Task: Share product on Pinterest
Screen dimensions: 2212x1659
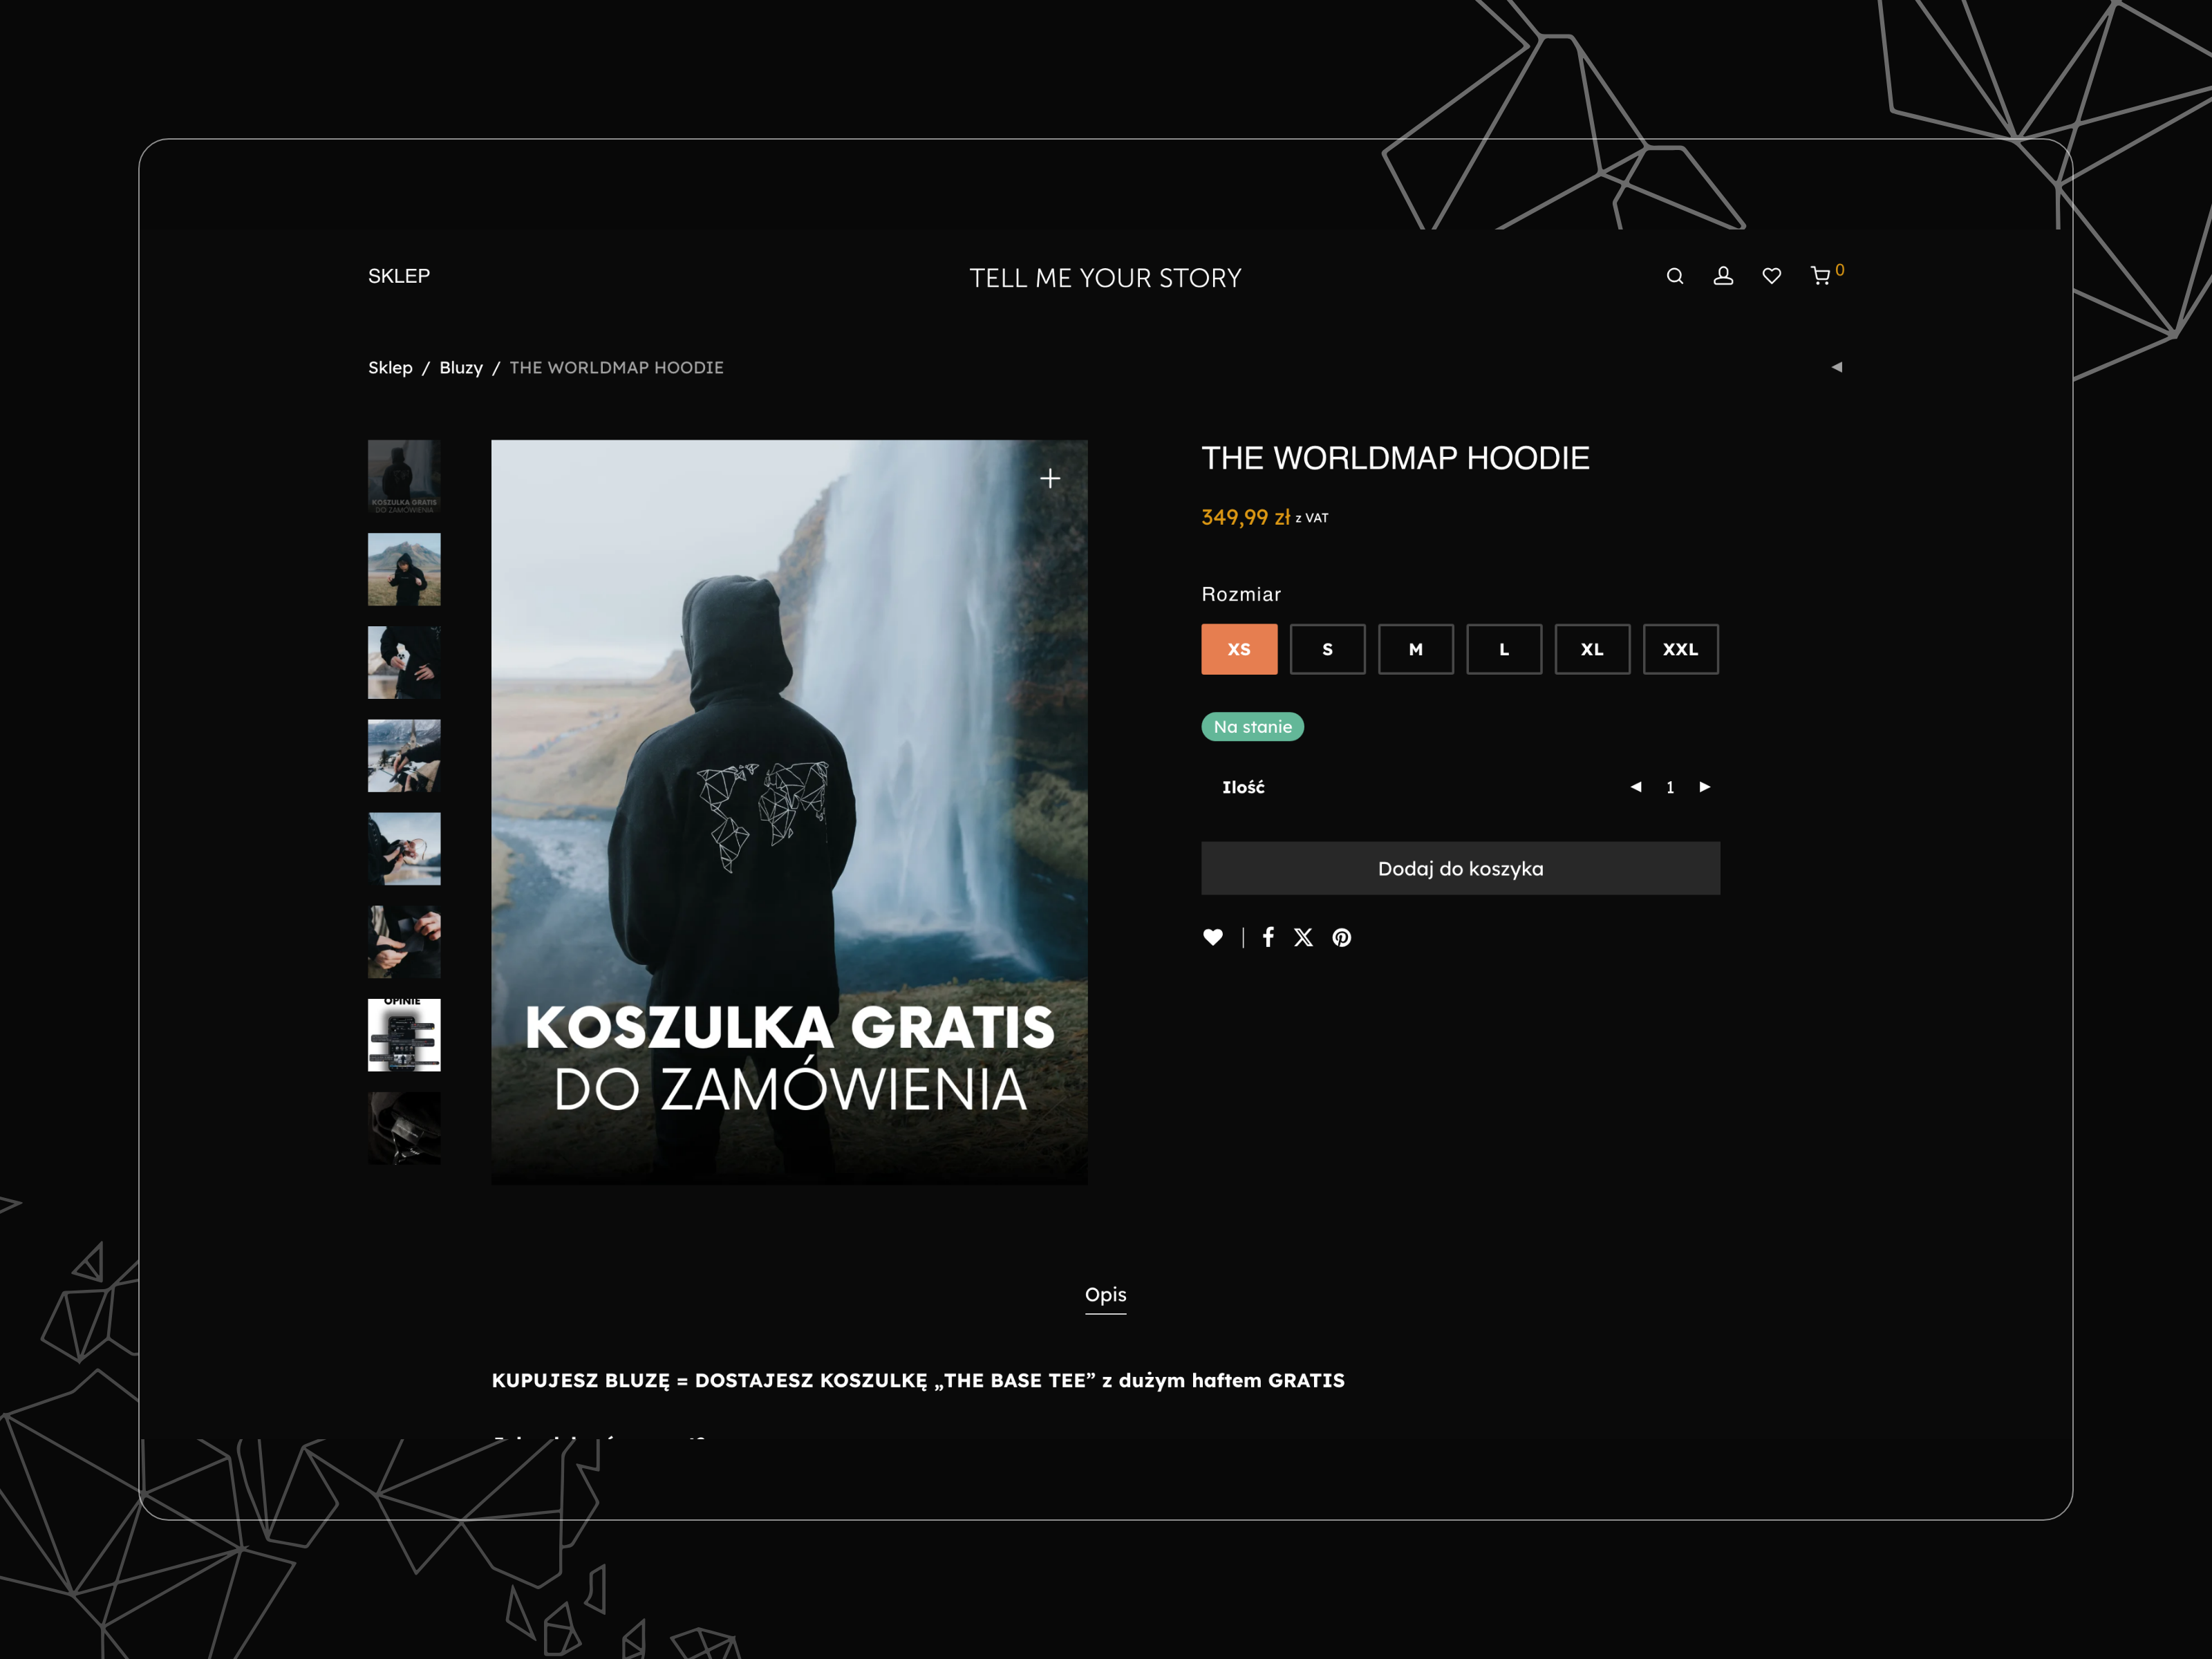Action: [x=1342, y=937]
